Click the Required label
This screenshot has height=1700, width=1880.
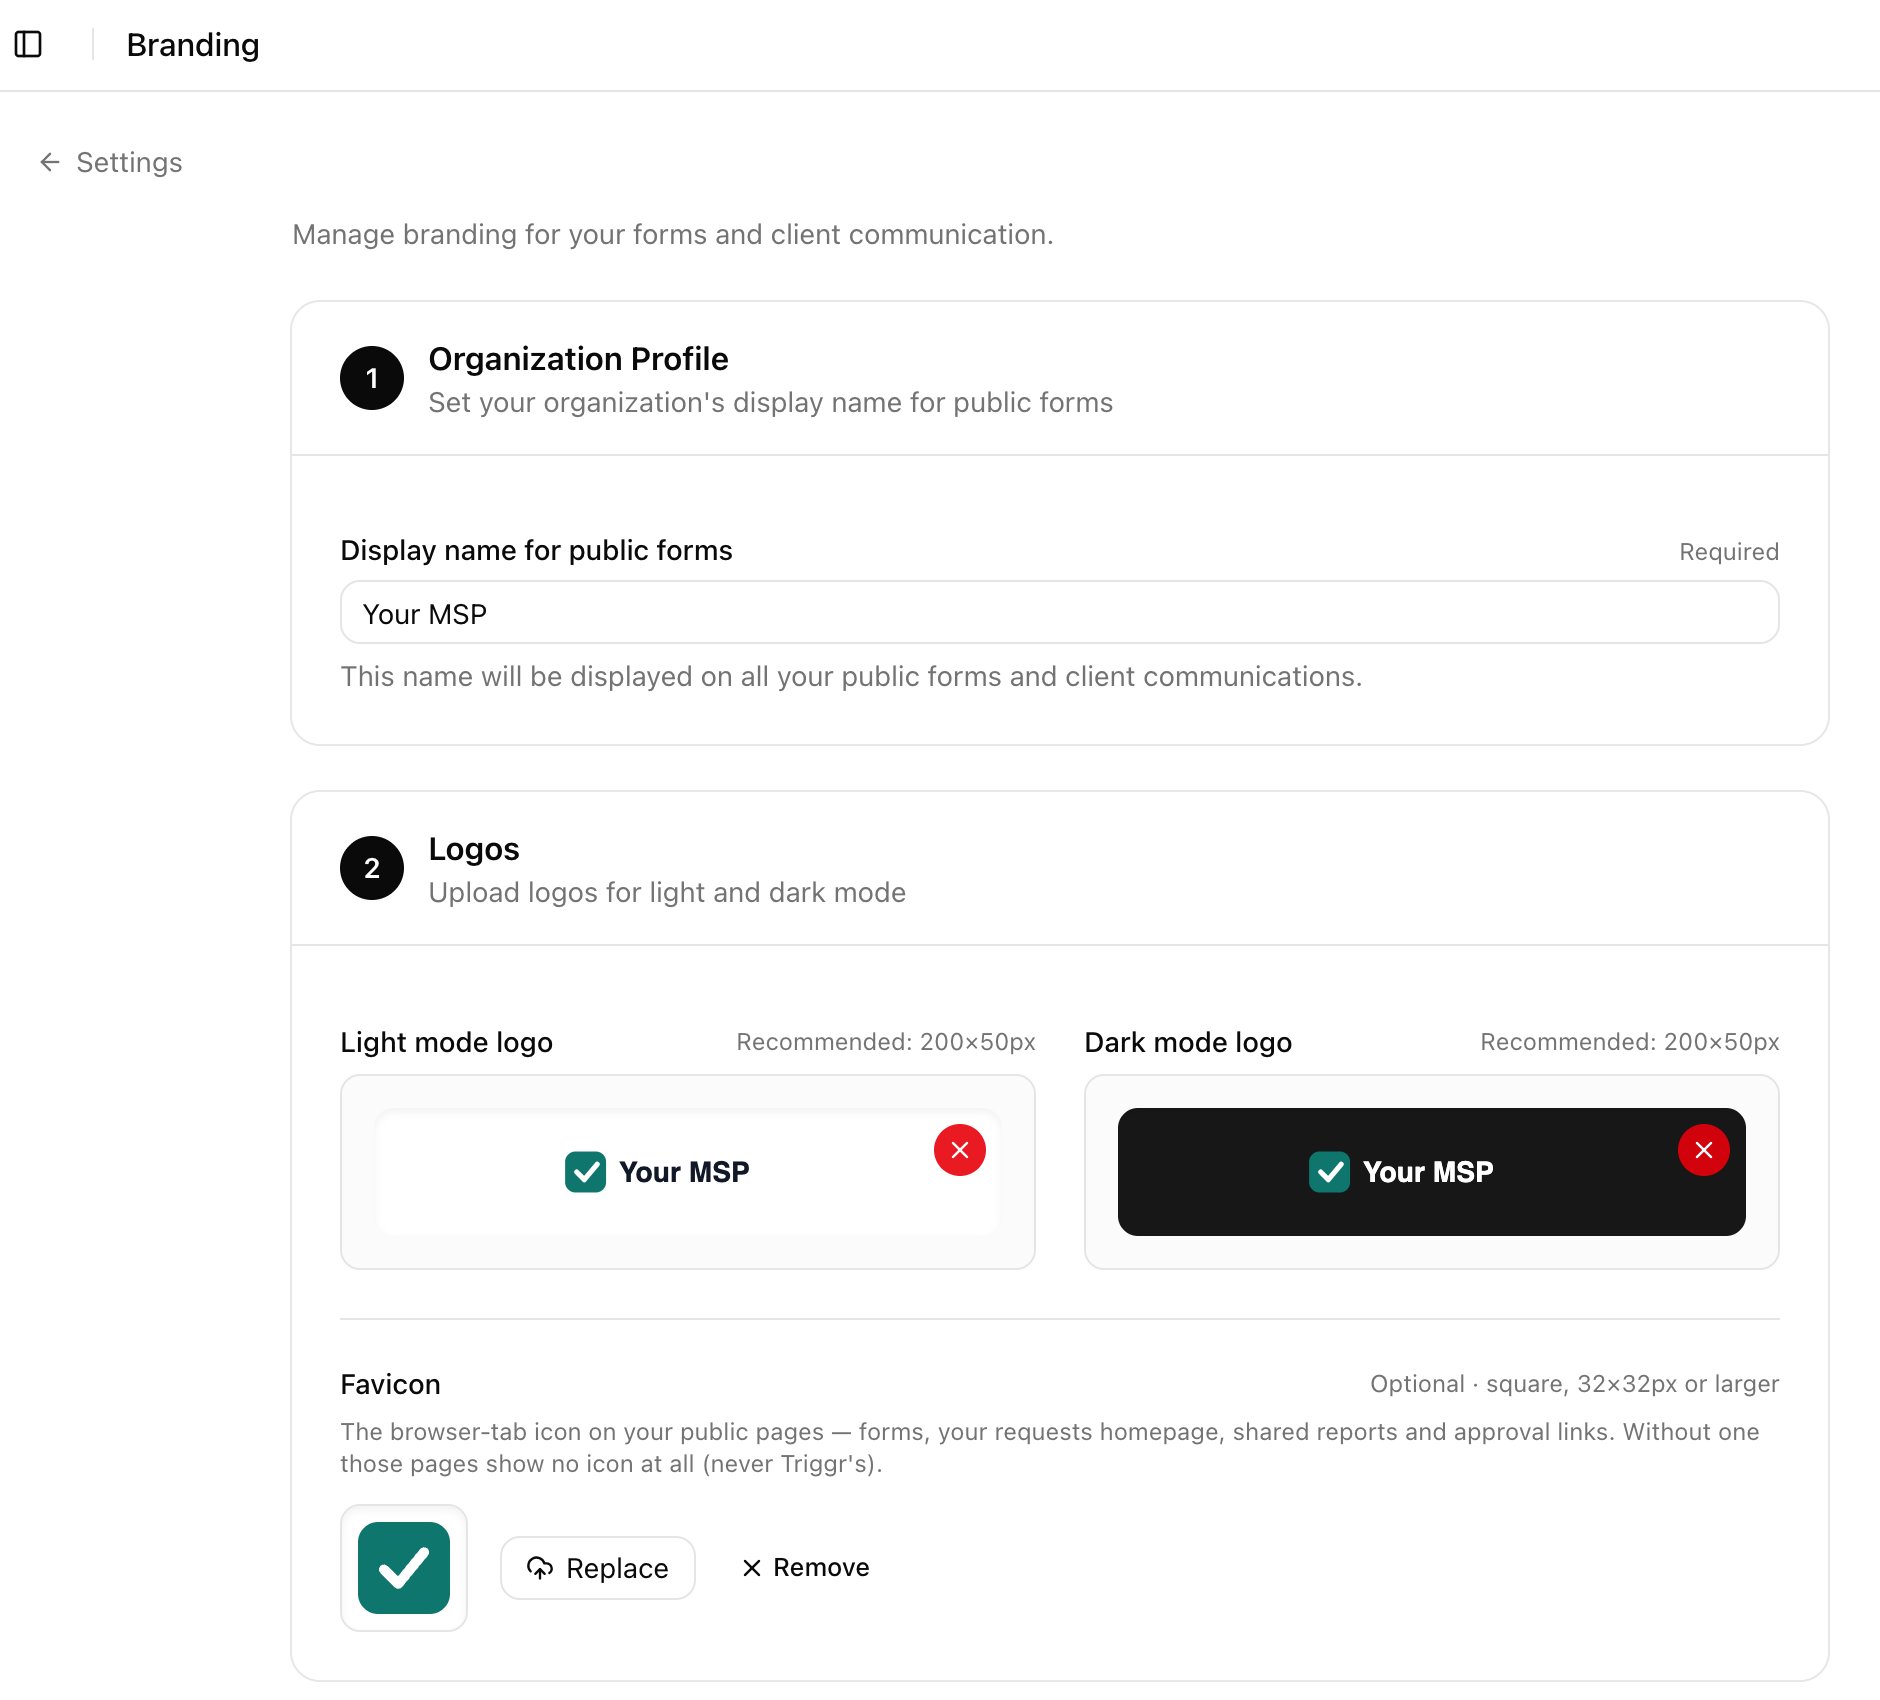[1729, 551]
